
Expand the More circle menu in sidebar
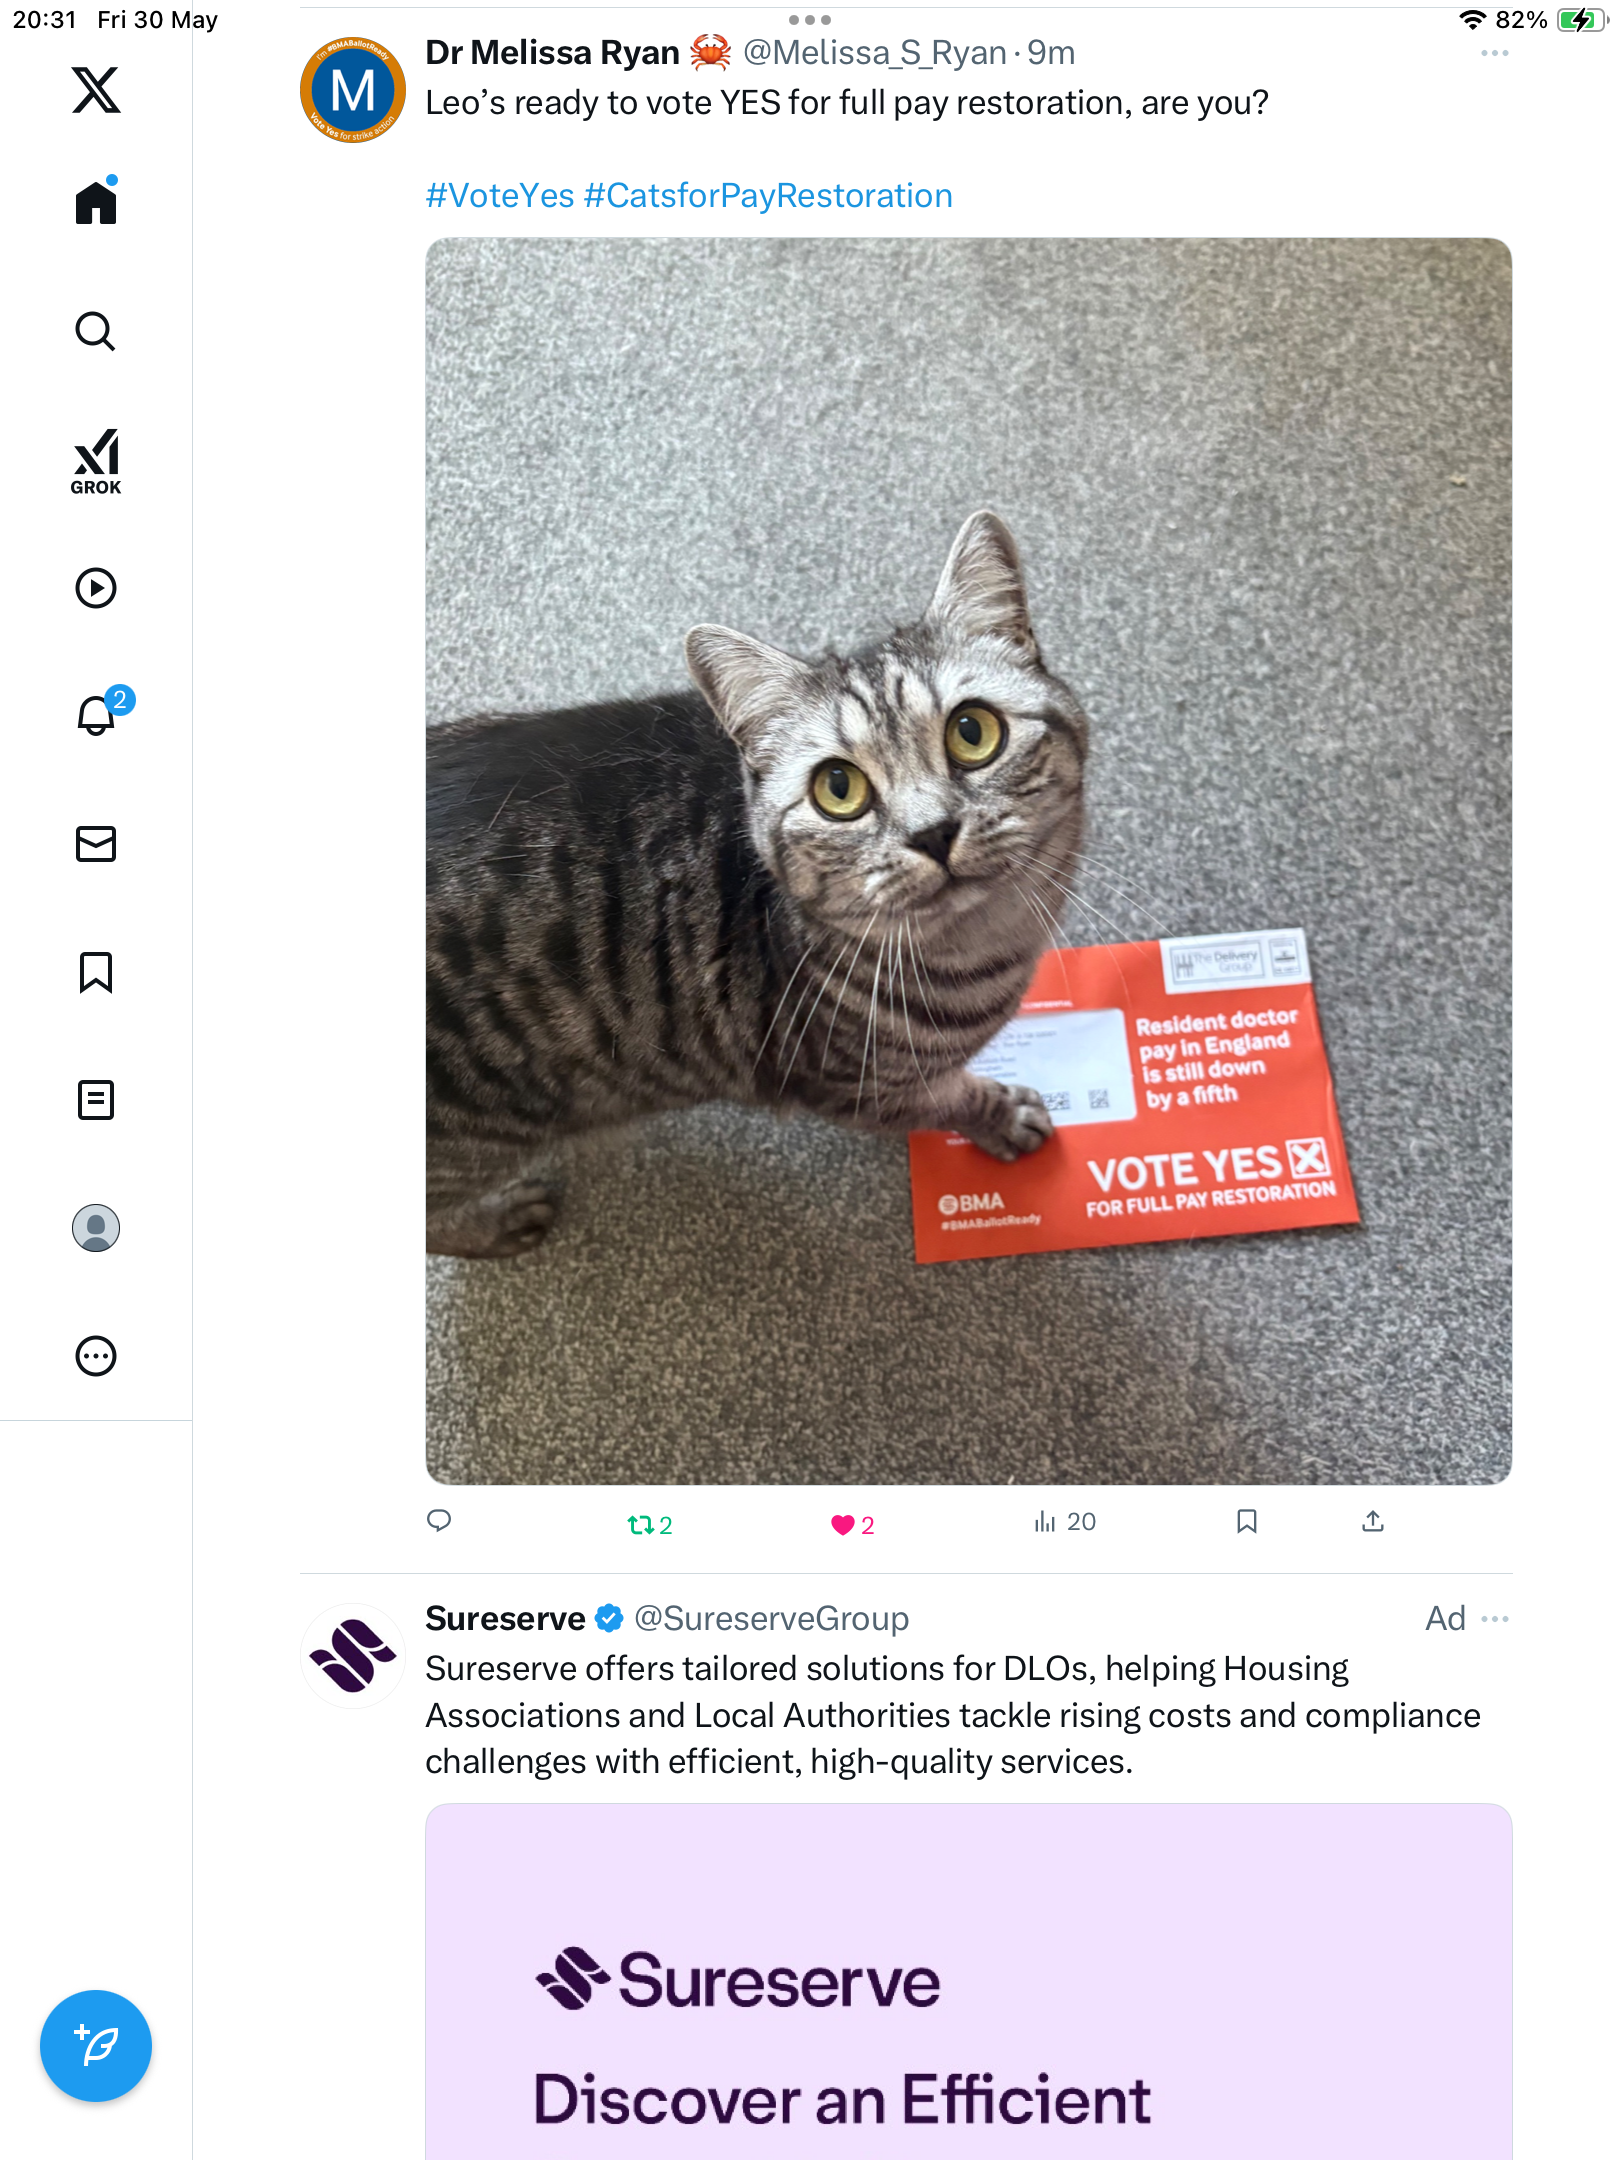96,1356
